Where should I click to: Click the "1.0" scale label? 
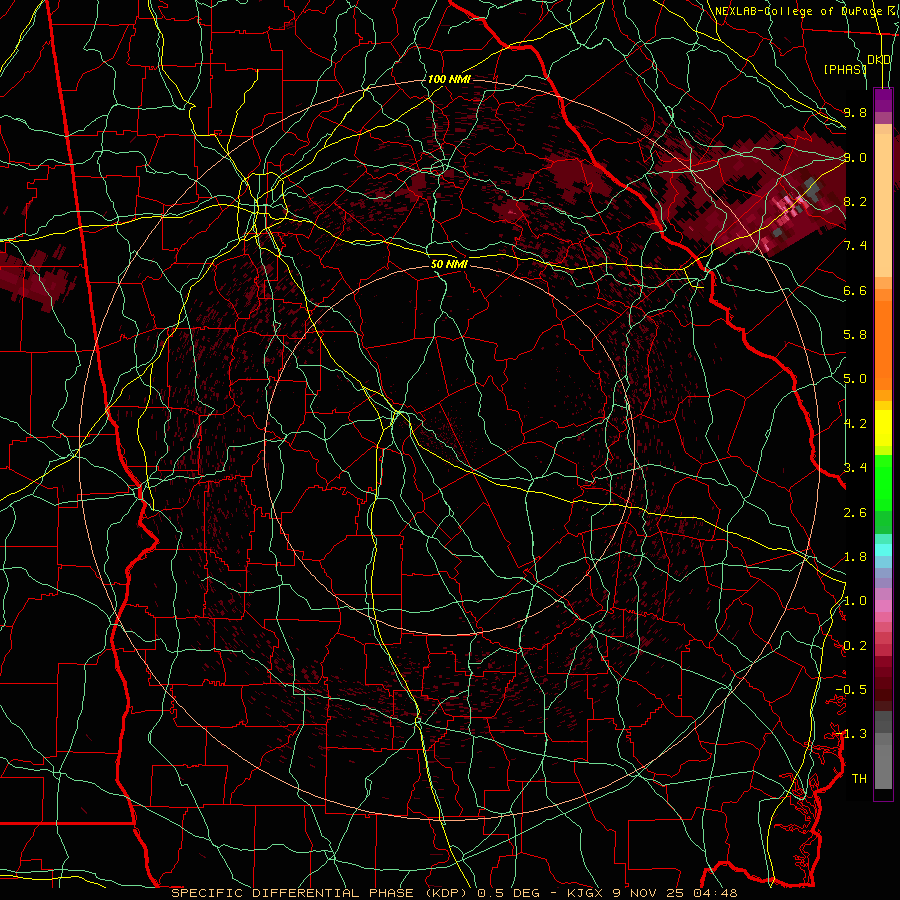[x=855, y=601]
